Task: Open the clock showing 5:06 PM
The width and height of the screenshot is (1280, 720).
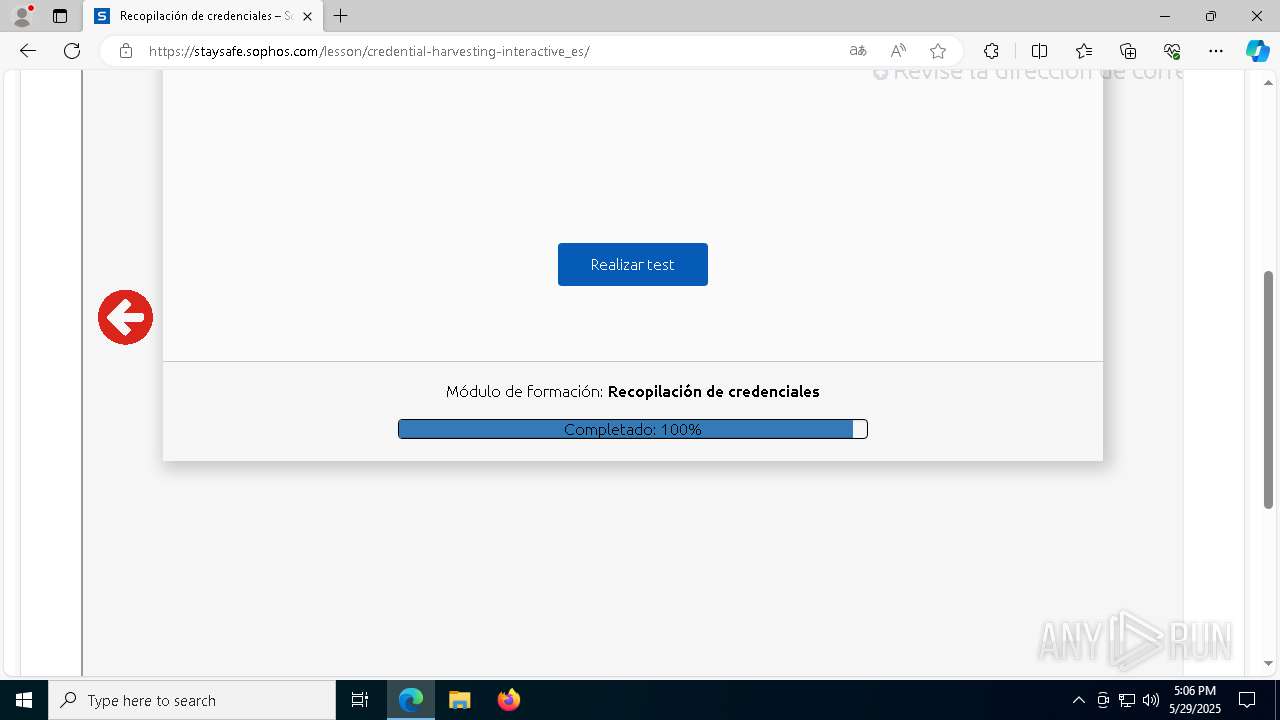Action: click(1195, 700)
